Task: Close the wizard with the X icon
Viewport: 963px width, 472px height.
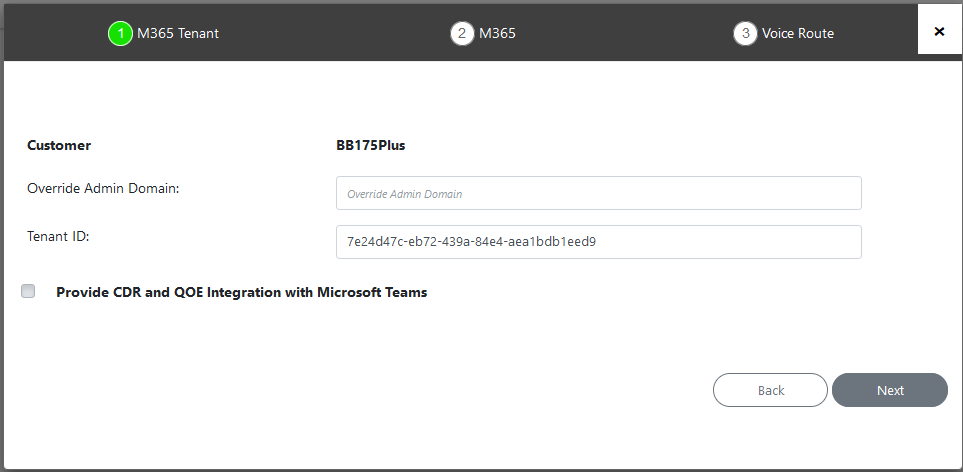Action: (939, 31)
